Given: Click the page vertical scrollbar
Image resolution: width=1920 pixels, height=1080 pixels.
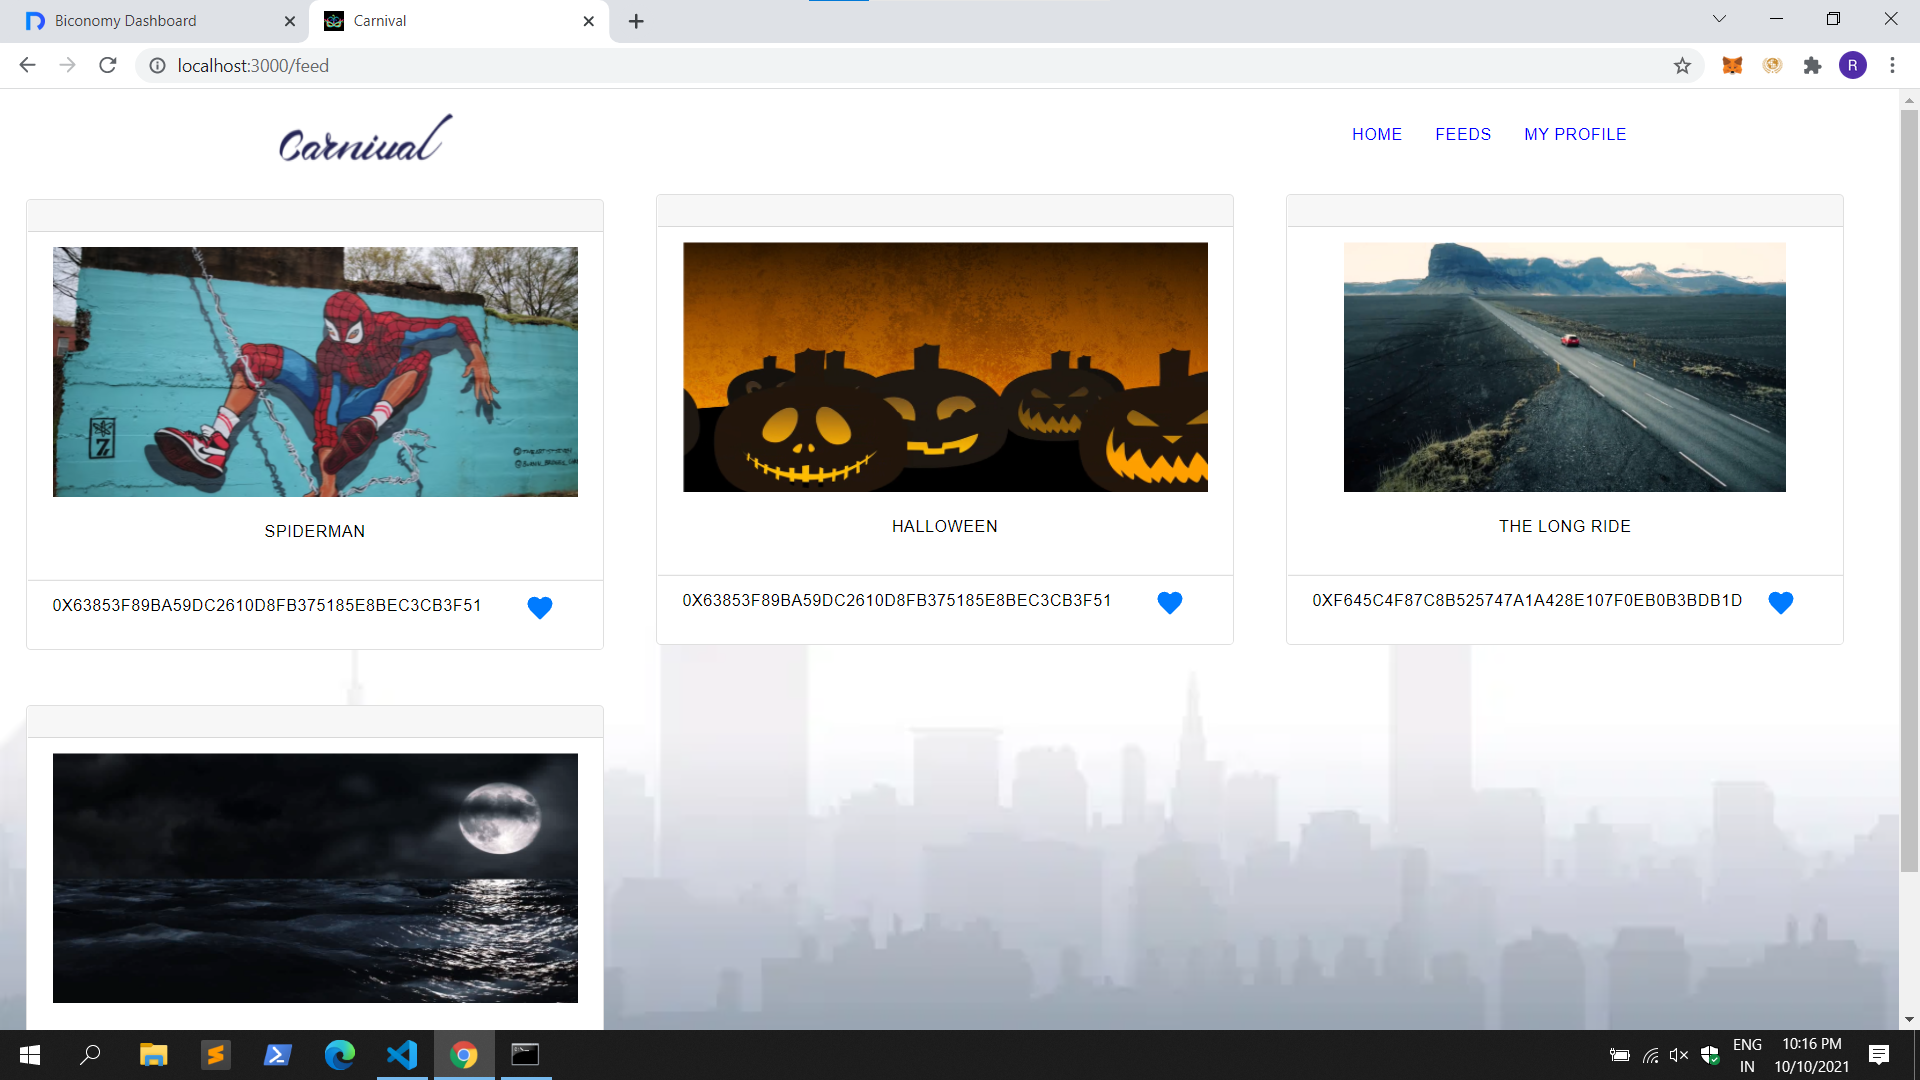Looking at the screenshot, I should coord(1909,490).
